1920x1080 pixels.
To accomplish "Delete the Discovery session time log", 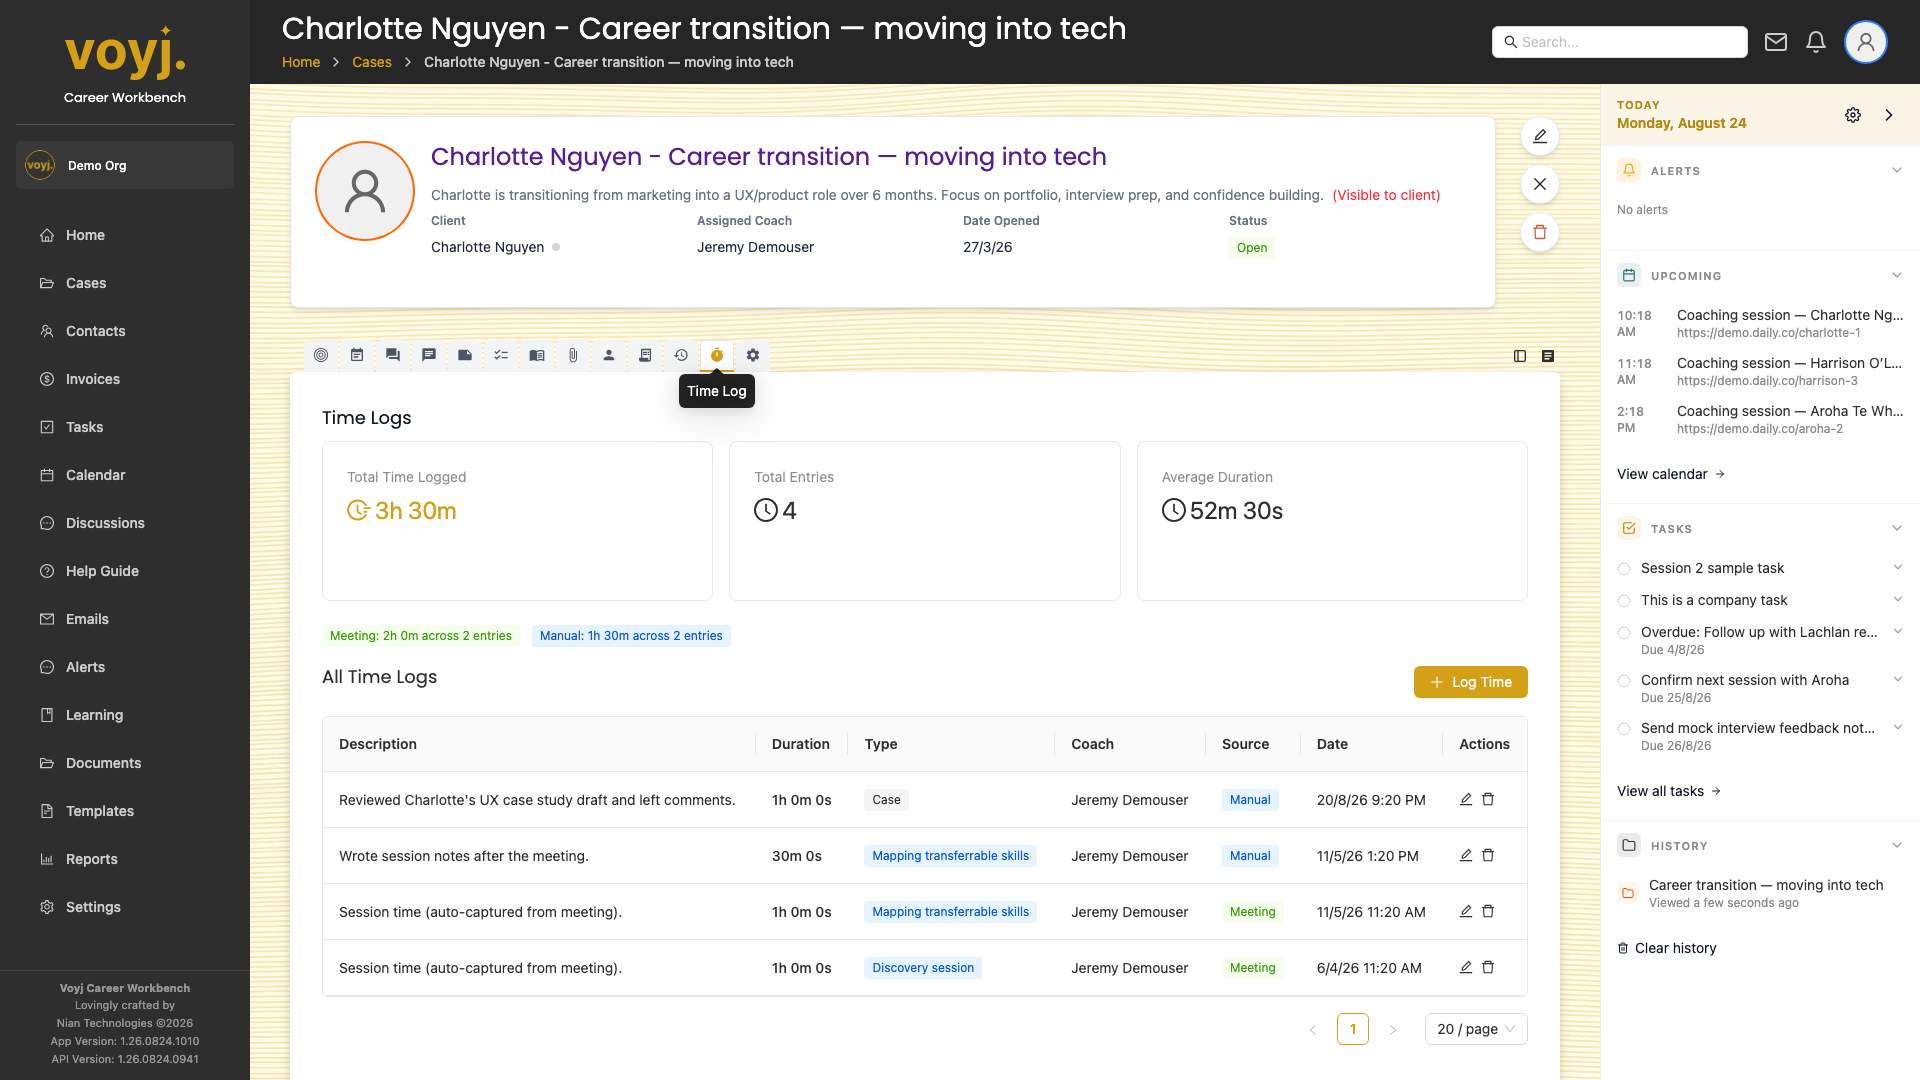I will tap(1488, 967).
